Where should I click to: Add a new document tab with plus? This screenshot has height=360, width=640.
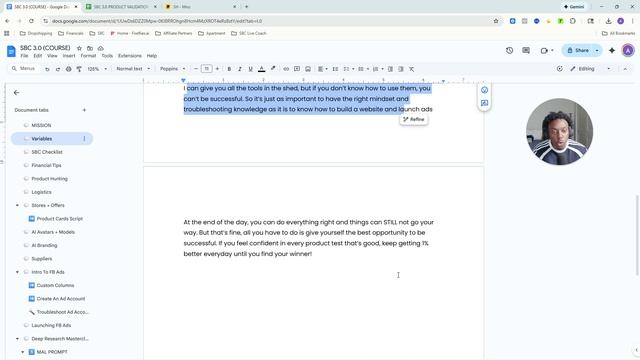84,110
